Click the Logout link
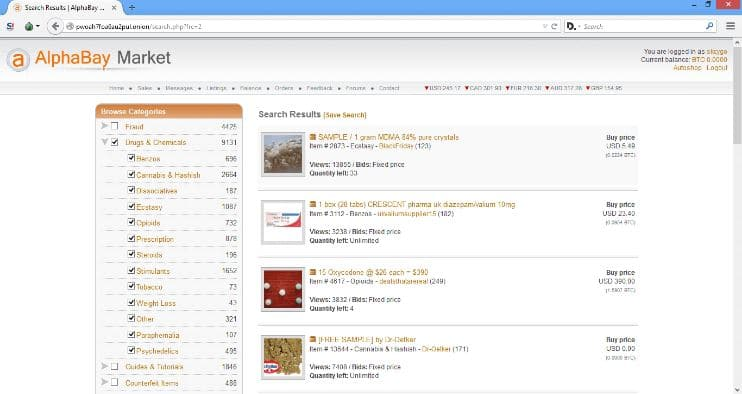 (716, 68)
